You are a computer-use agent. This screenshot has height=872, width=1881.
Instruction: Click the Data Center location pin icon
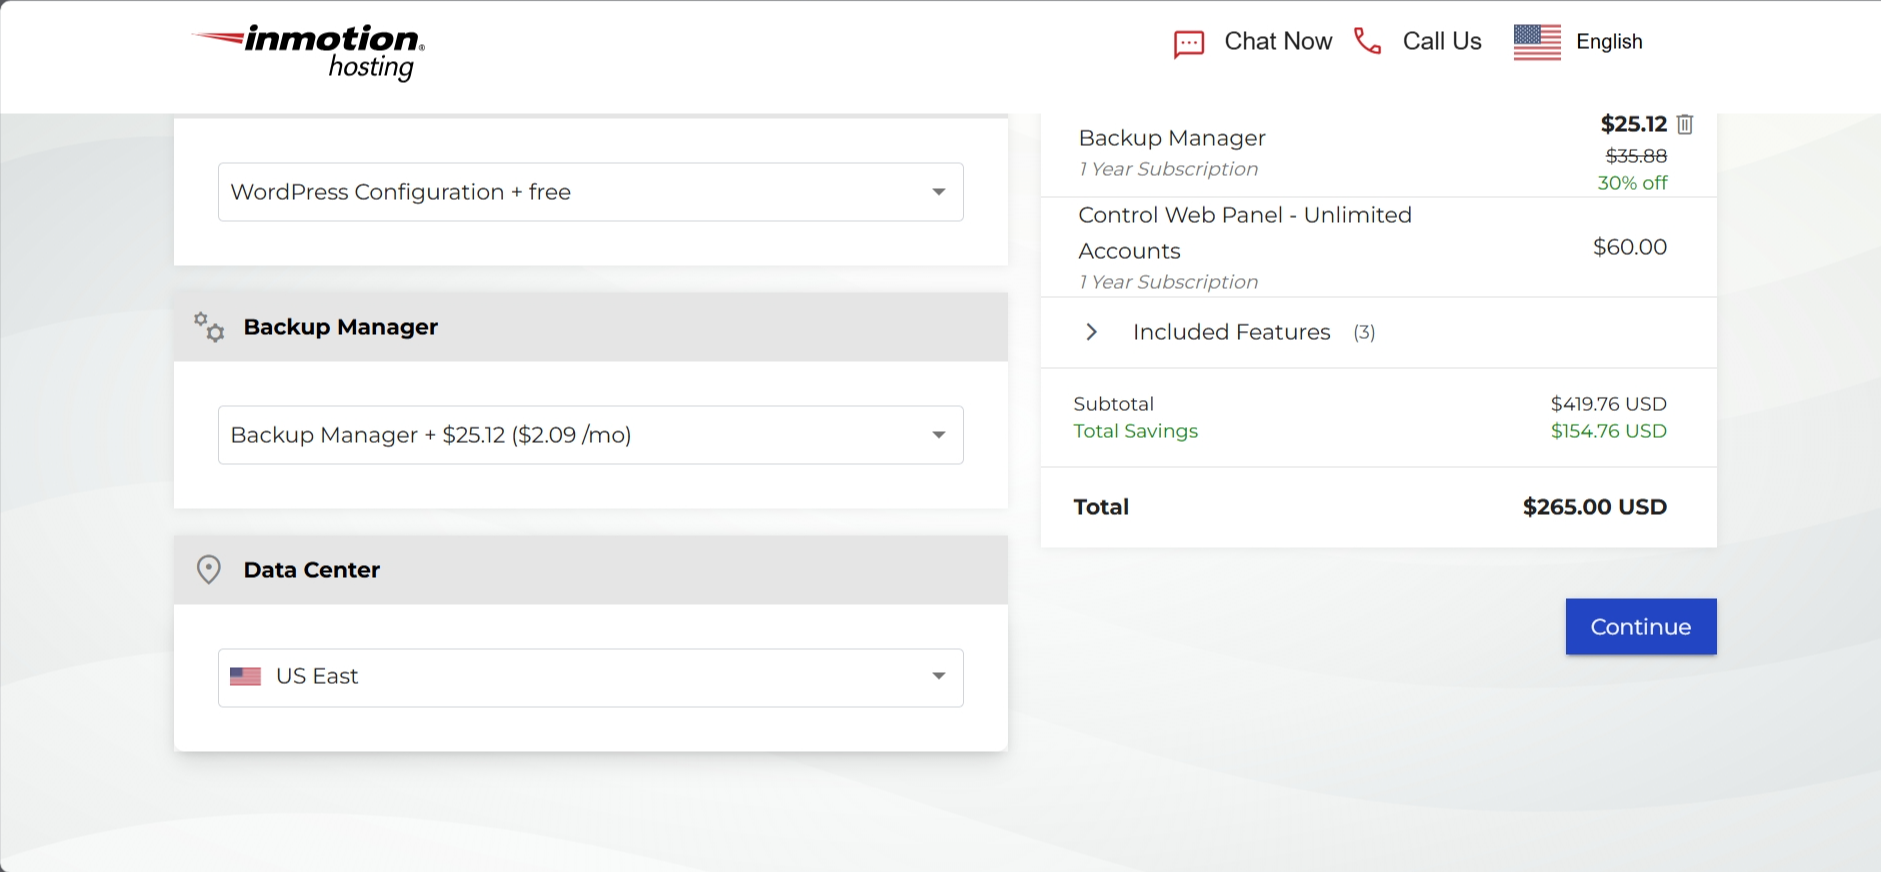coord(208,570)
